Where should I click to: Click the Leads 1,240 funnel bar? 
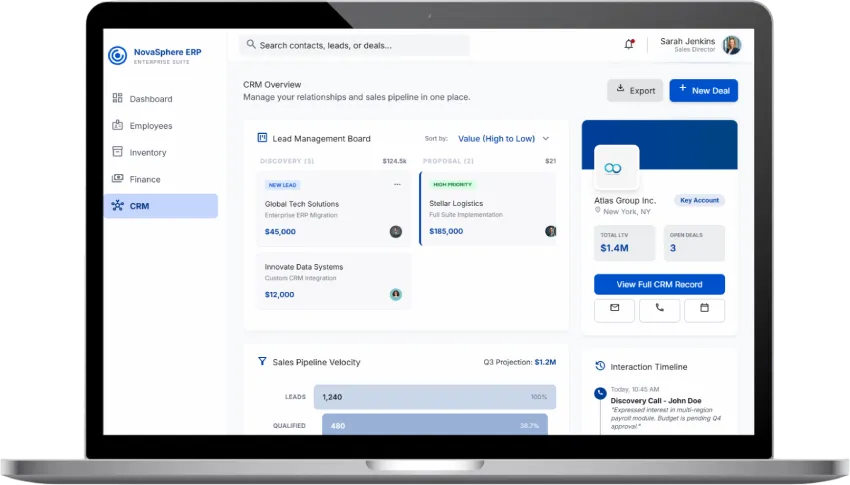click(435, 397)
